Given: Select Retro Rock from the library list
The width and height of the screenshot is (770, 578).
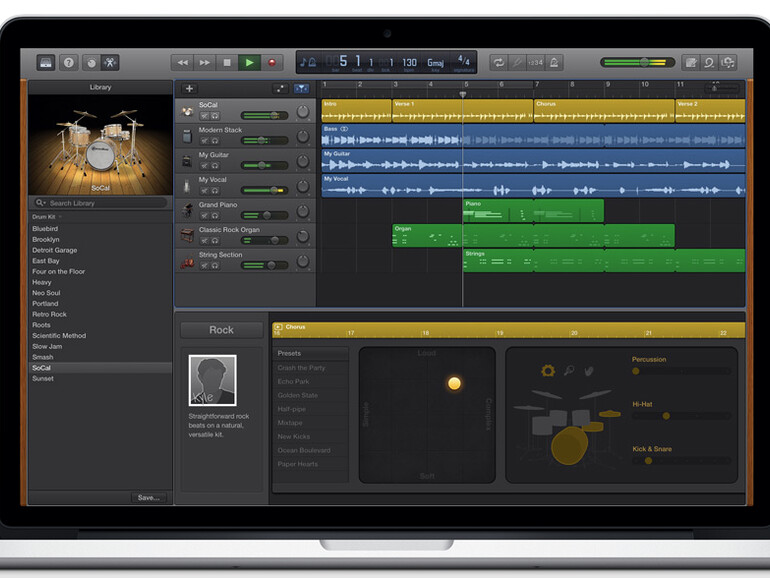Looking at the screenshot, I should [49, 314].
